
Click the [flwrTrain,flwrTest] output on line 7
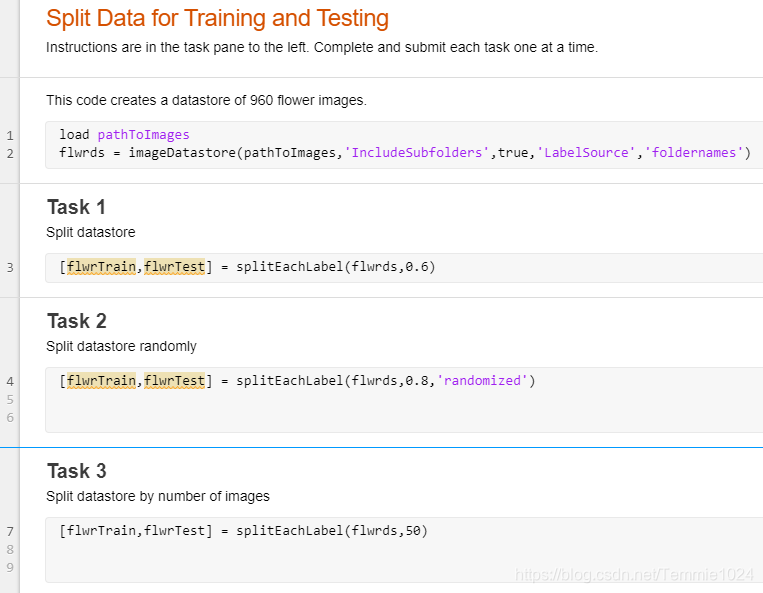tap(136, 530)
